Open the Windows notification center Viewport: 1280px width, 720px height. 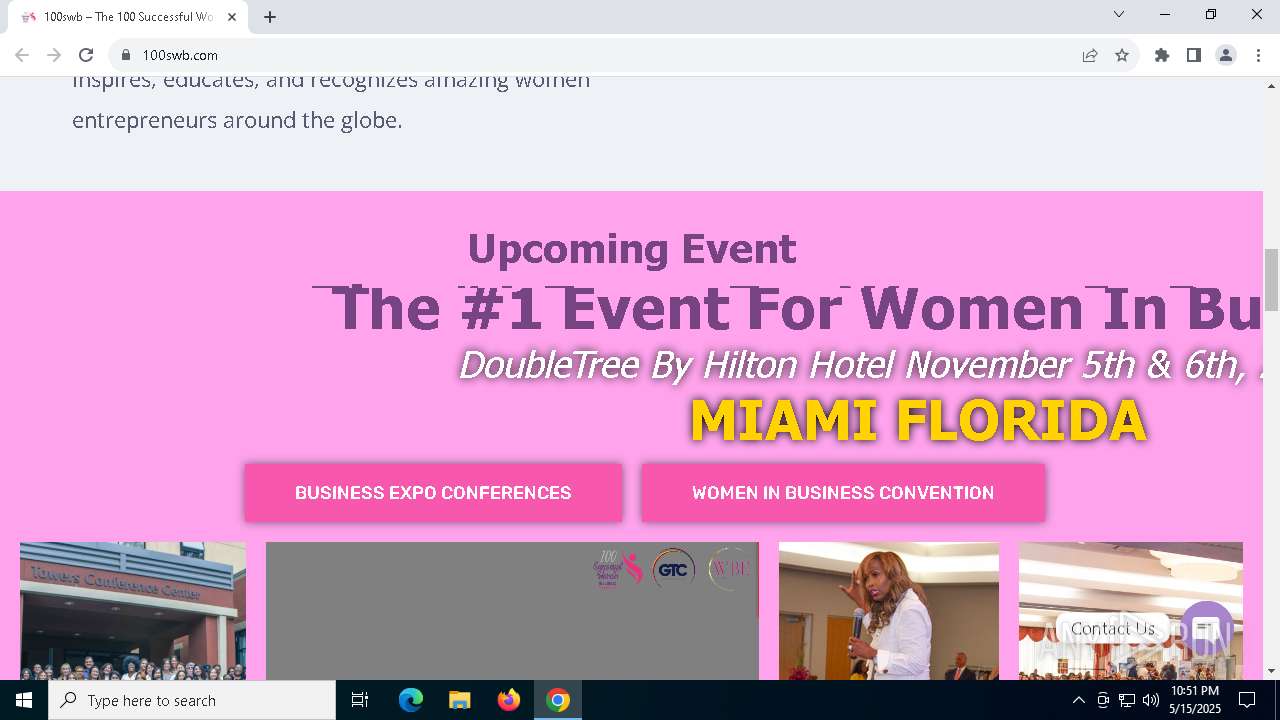pyautogui.click(x=1247, y=700)
